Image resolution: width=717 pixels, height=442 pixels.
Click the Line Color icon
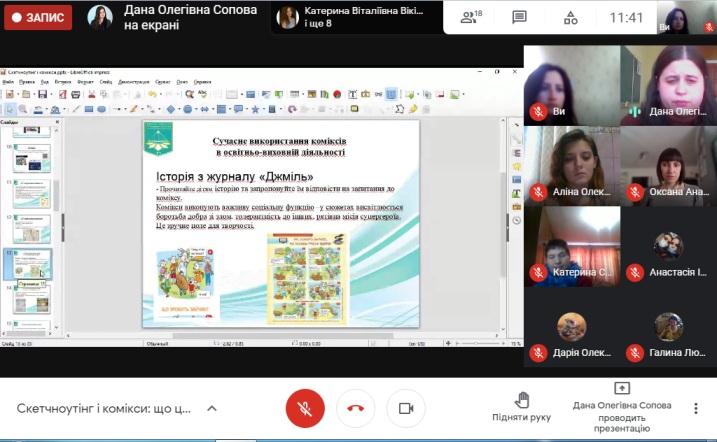tap(38, 109)
